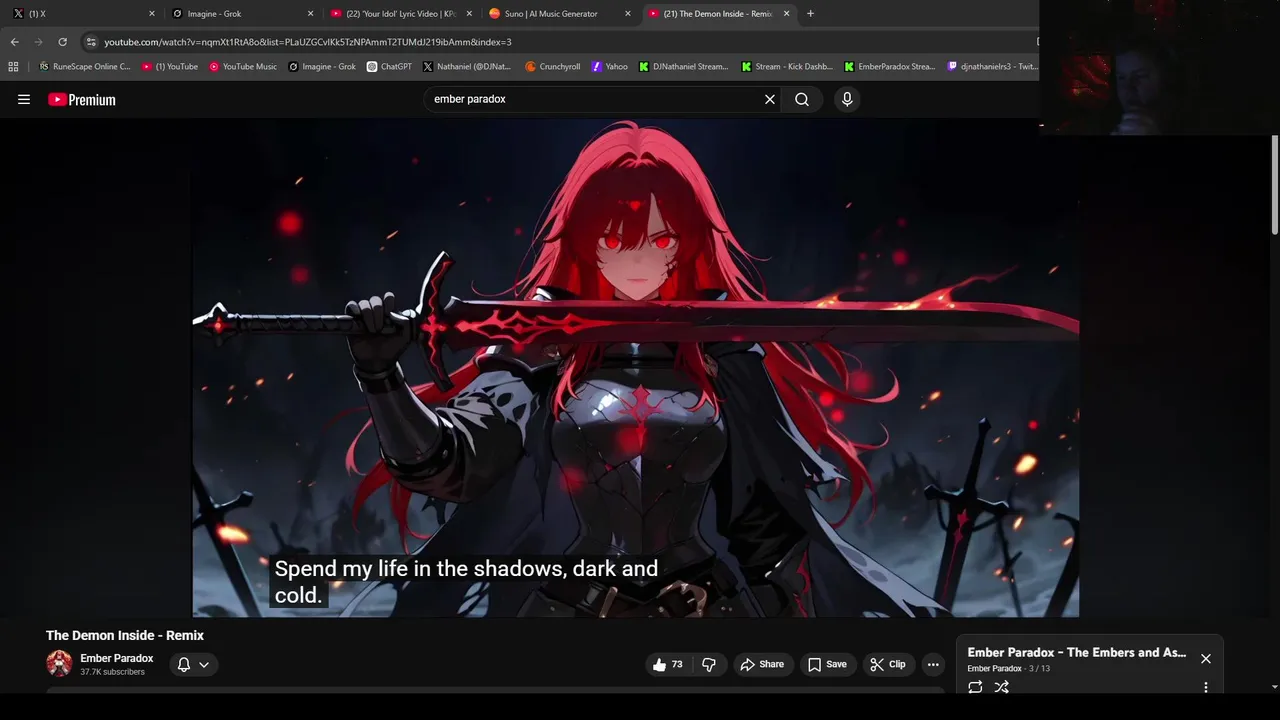Start voice search with the microphone

point(847,99)
